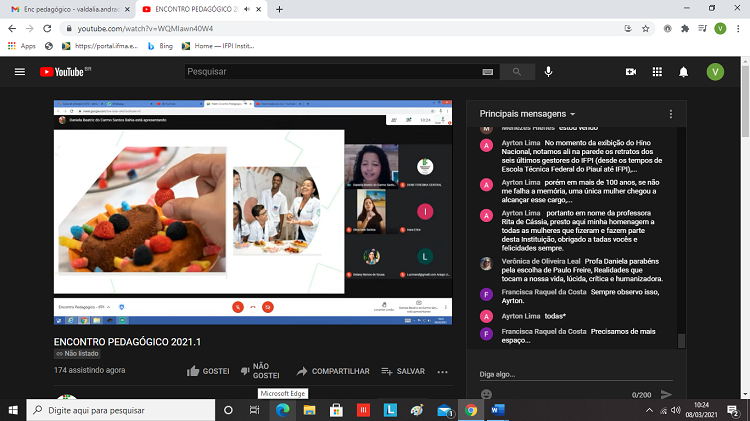The height and width of the screenshot is (421, 750).
Task: Open the on-screen keyboard in search bar
Action: tap(487, 72)
